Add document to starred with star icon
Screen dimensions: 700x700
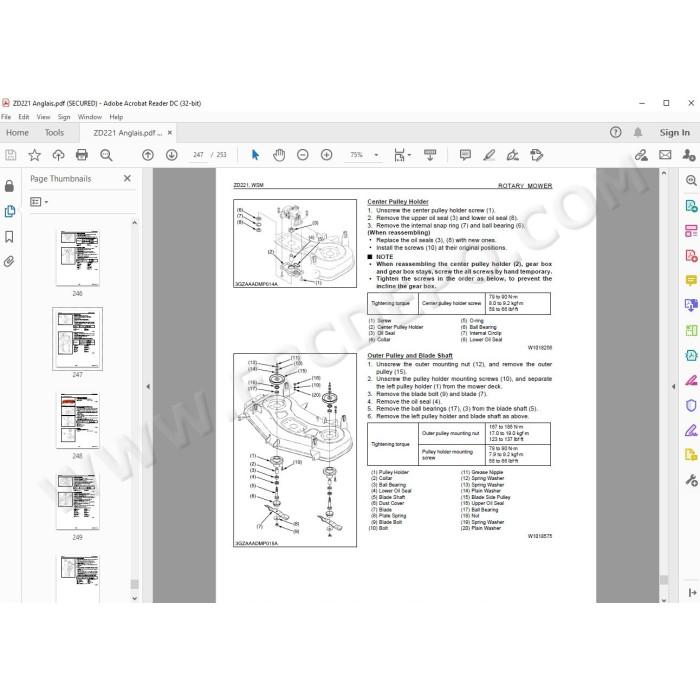click(34, 155)
